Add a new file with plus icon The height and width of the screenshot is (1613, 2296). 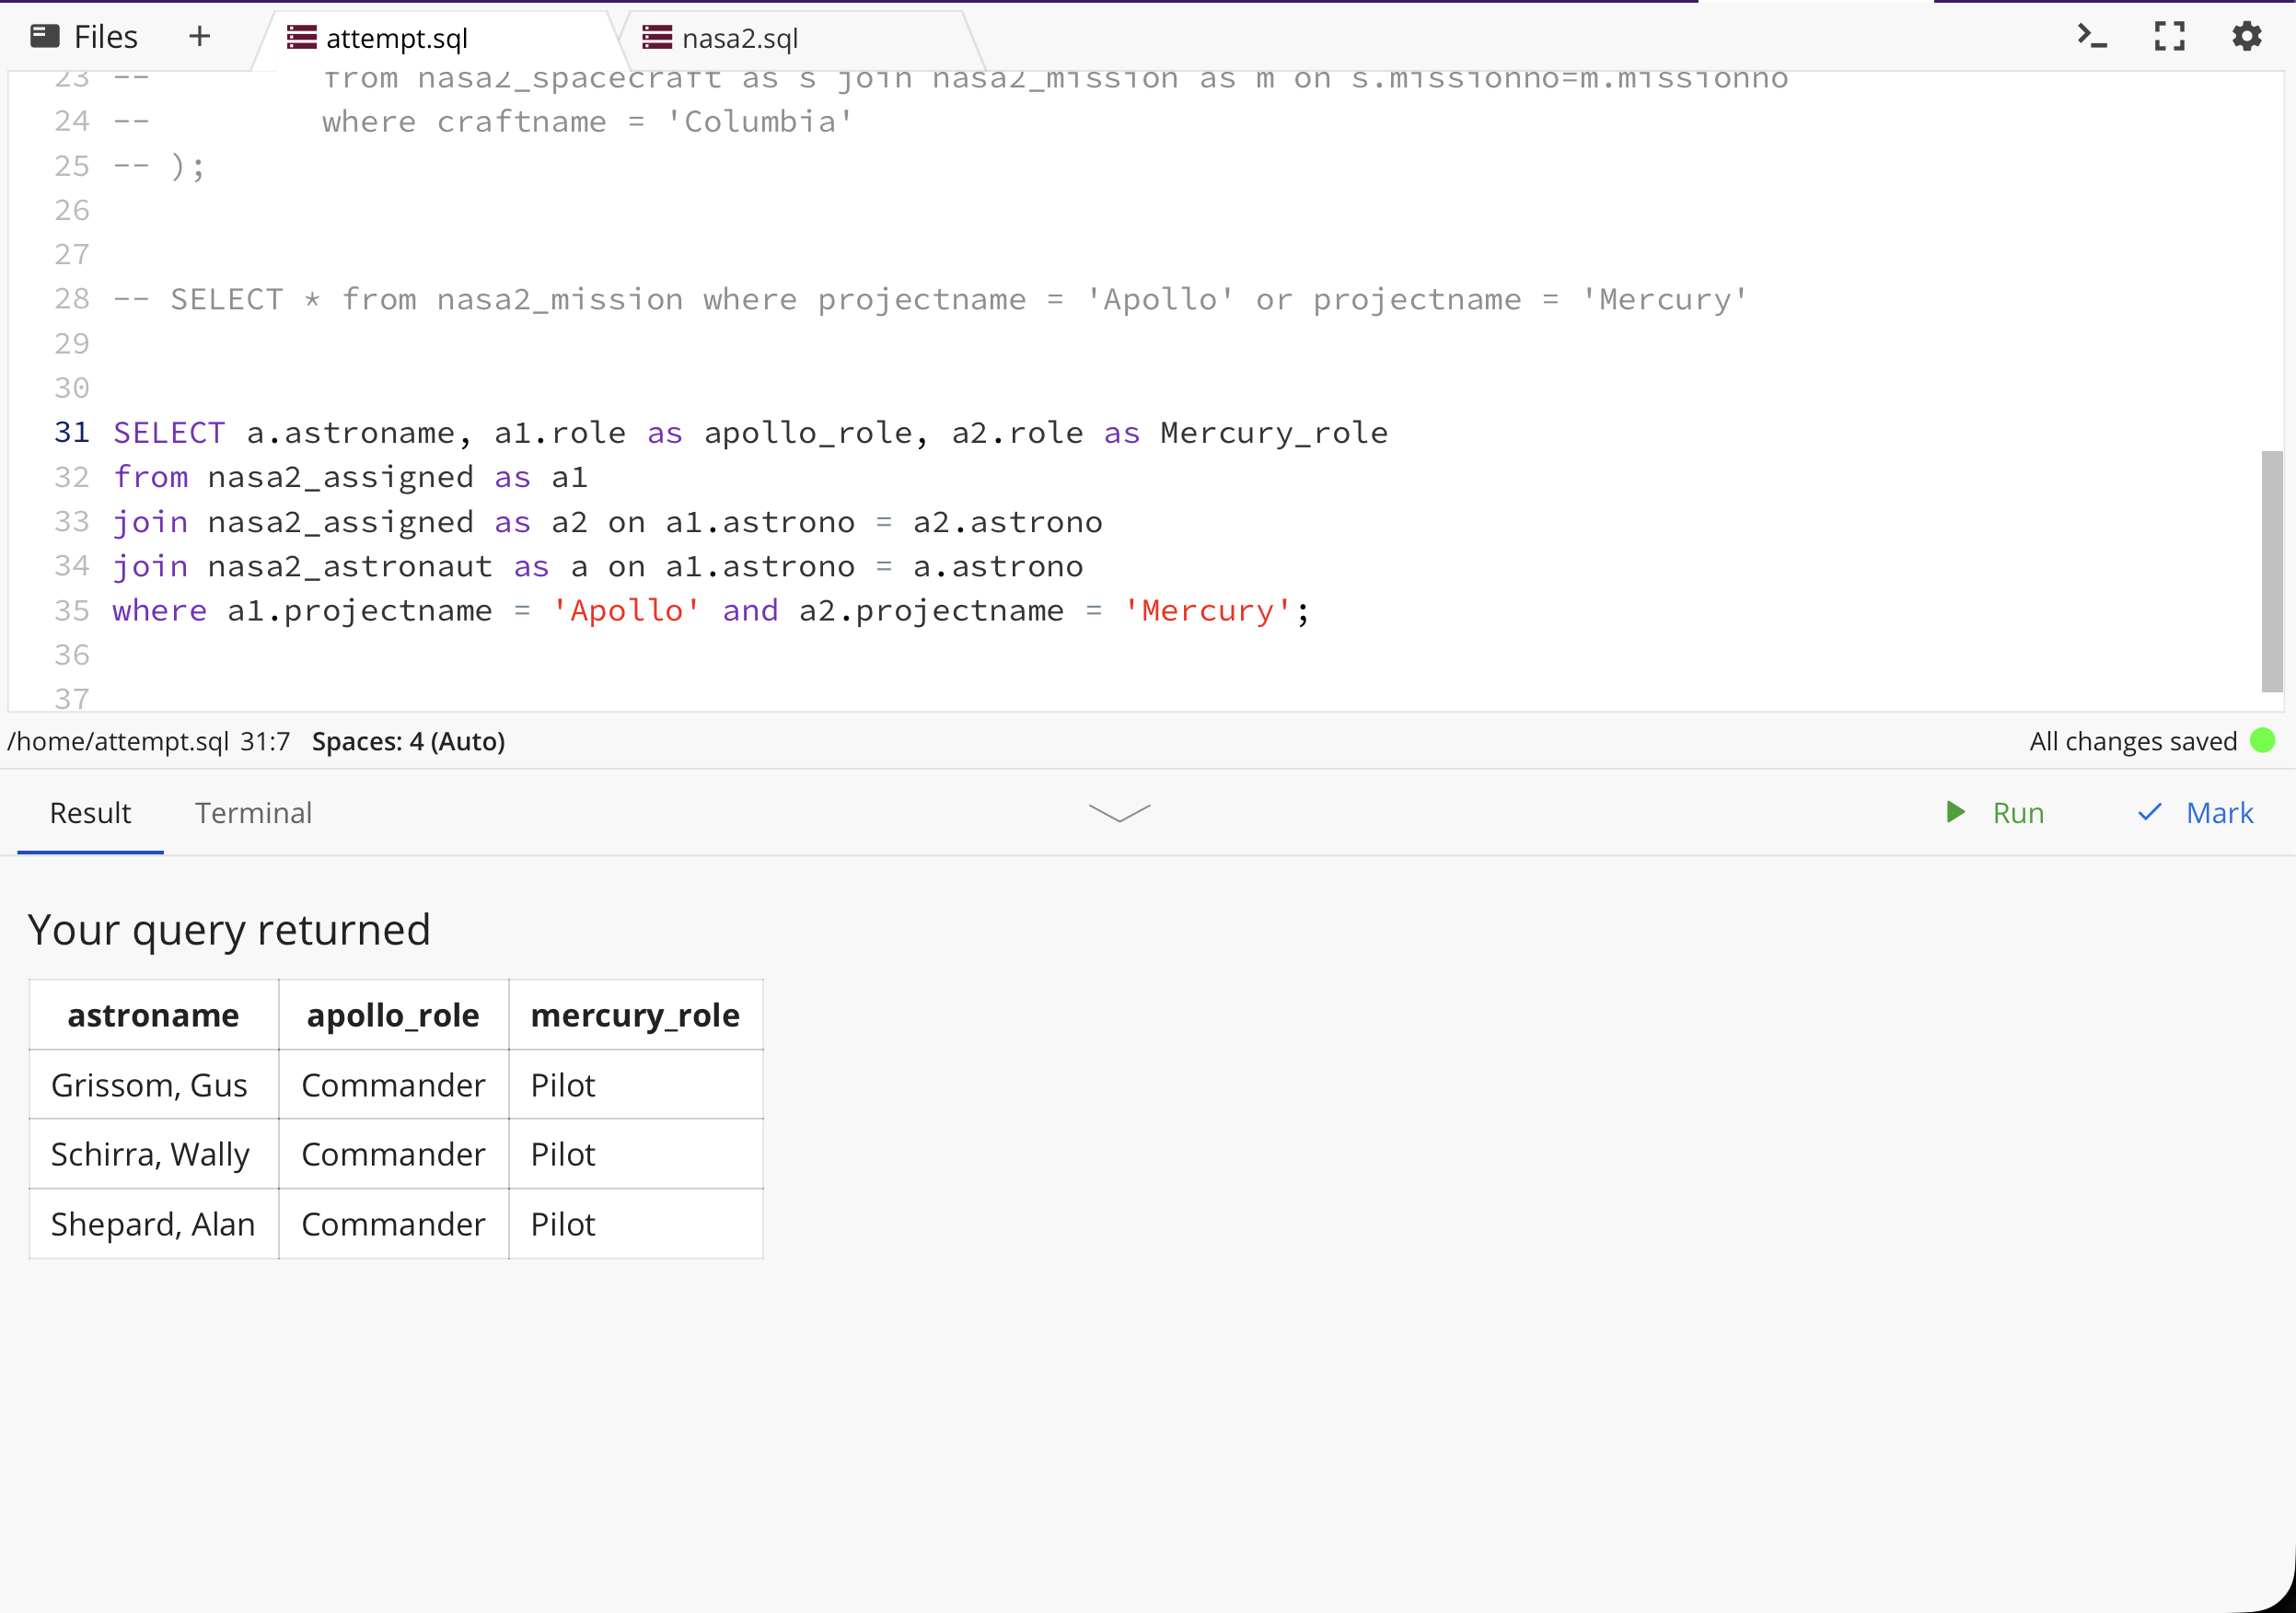[x=199, y=37]
